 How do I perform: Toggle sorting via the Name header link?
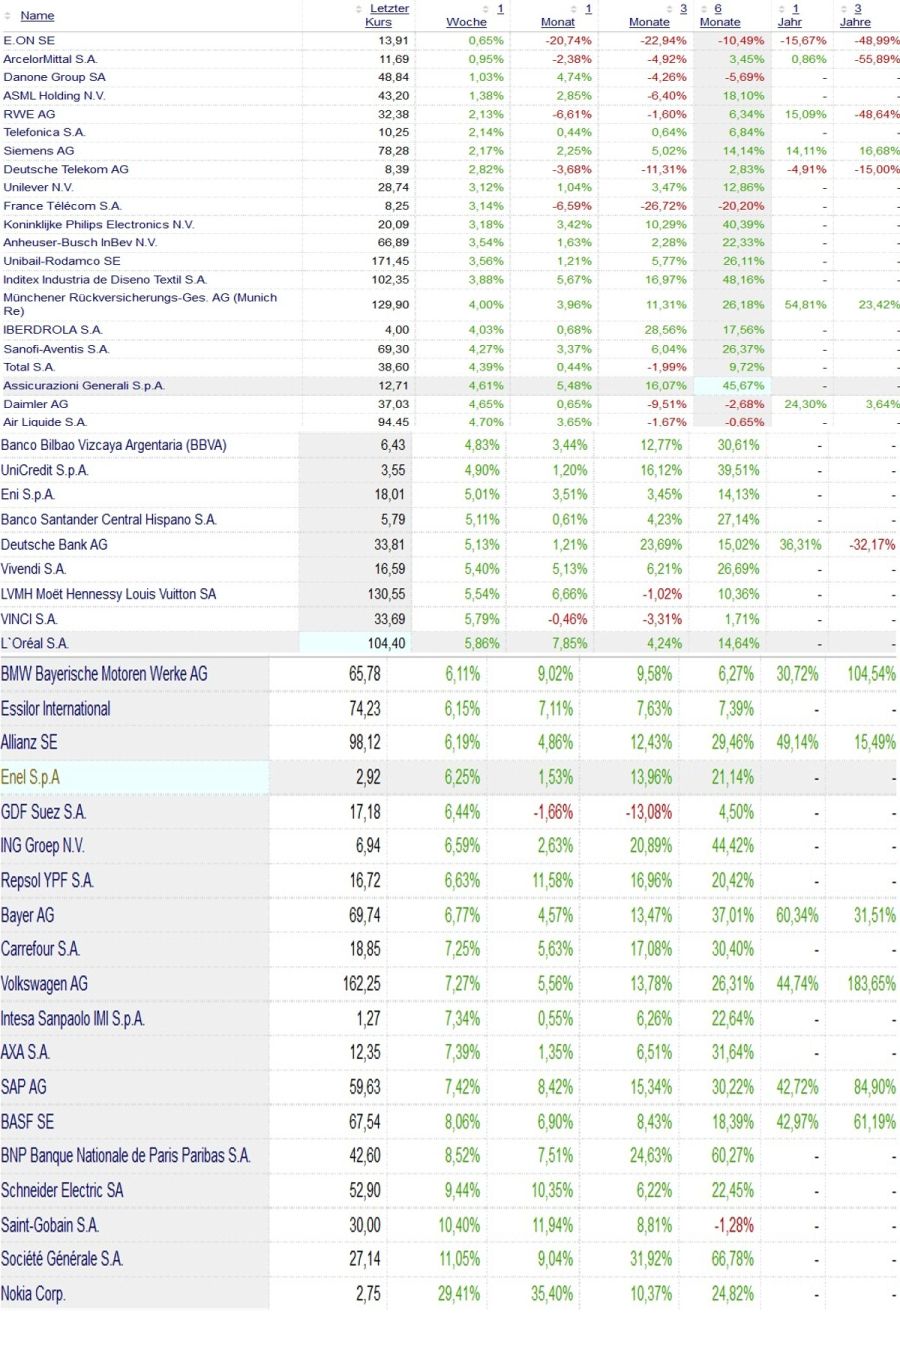[37, 15]
